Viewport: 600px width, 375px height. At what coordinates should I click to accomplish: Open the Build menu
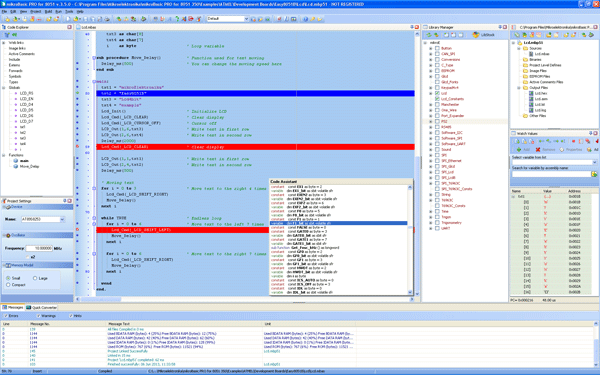pyautogui.click(x=48, y=11)
